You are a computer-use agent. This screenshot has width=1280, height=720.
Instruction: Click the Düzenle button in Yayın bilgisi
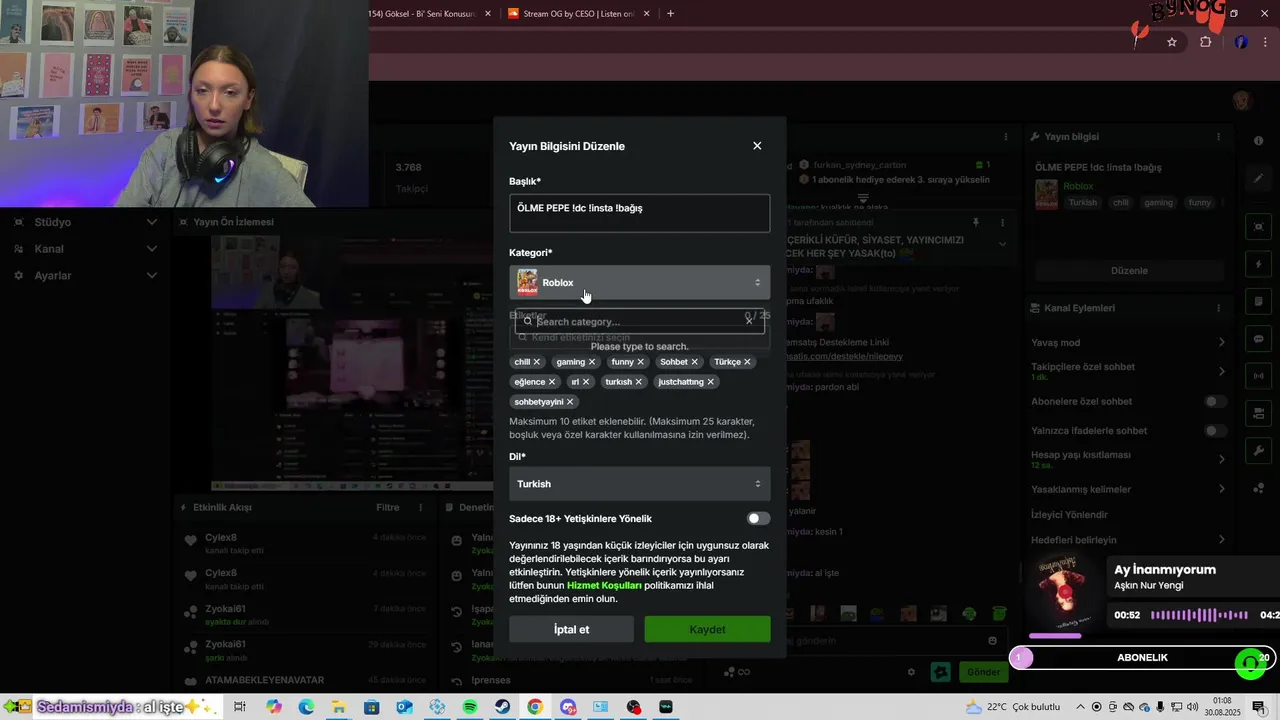pyautogui.click(x=1129, y=271)
